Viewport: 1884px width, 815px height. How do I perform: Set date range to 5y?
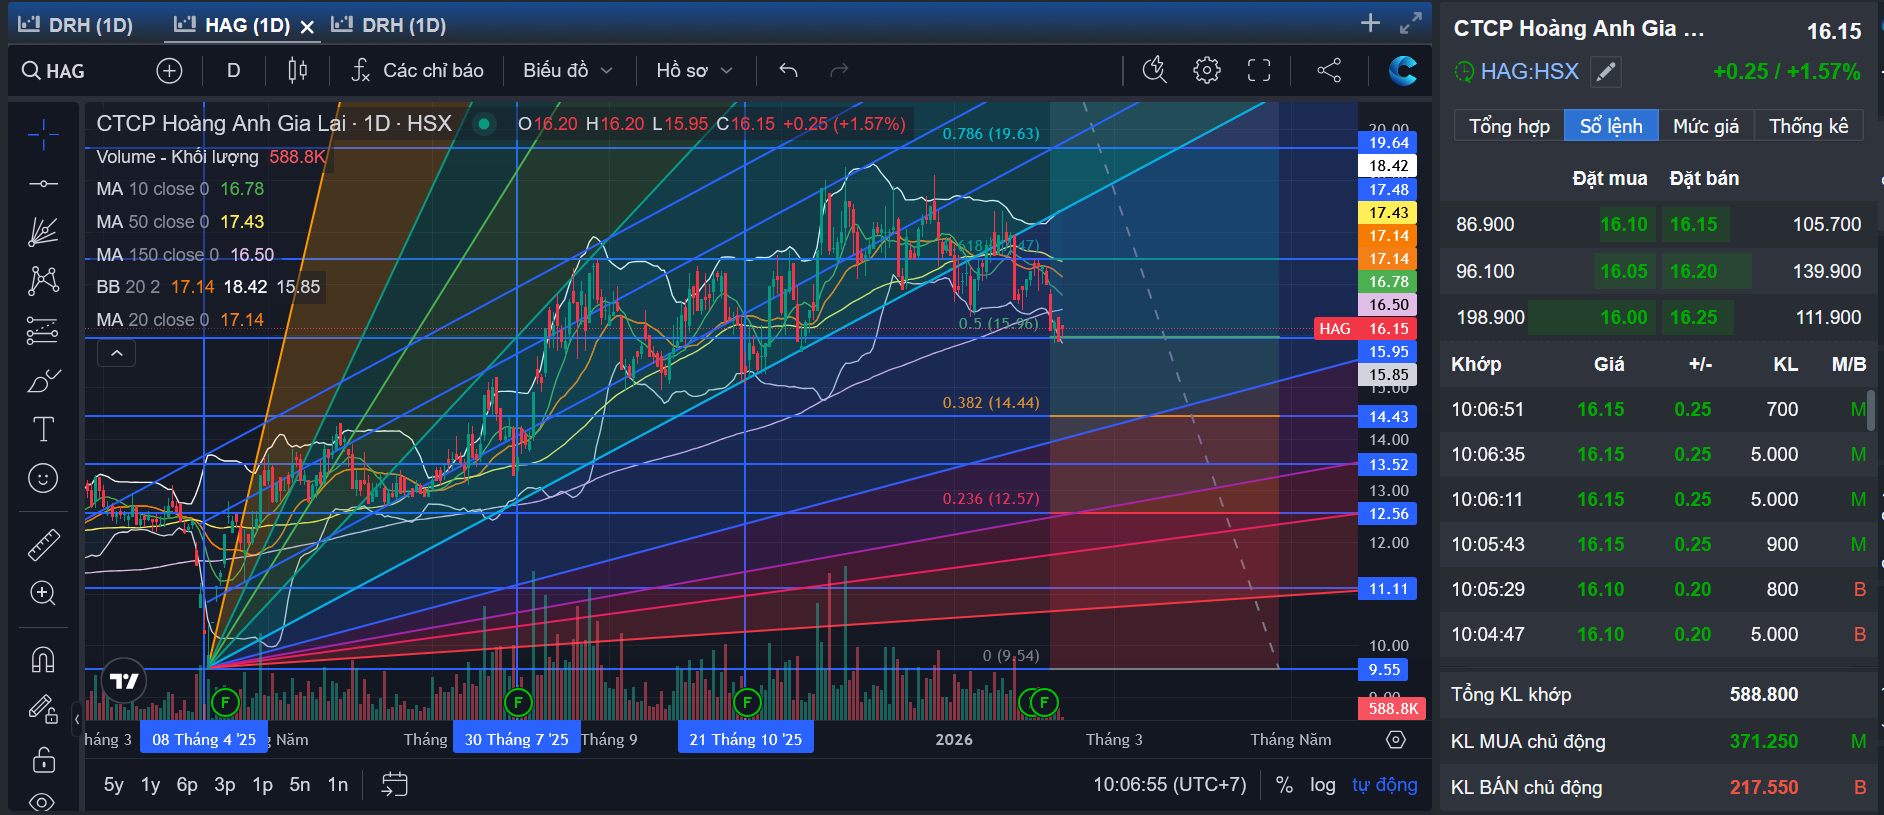tap(114, 785)
